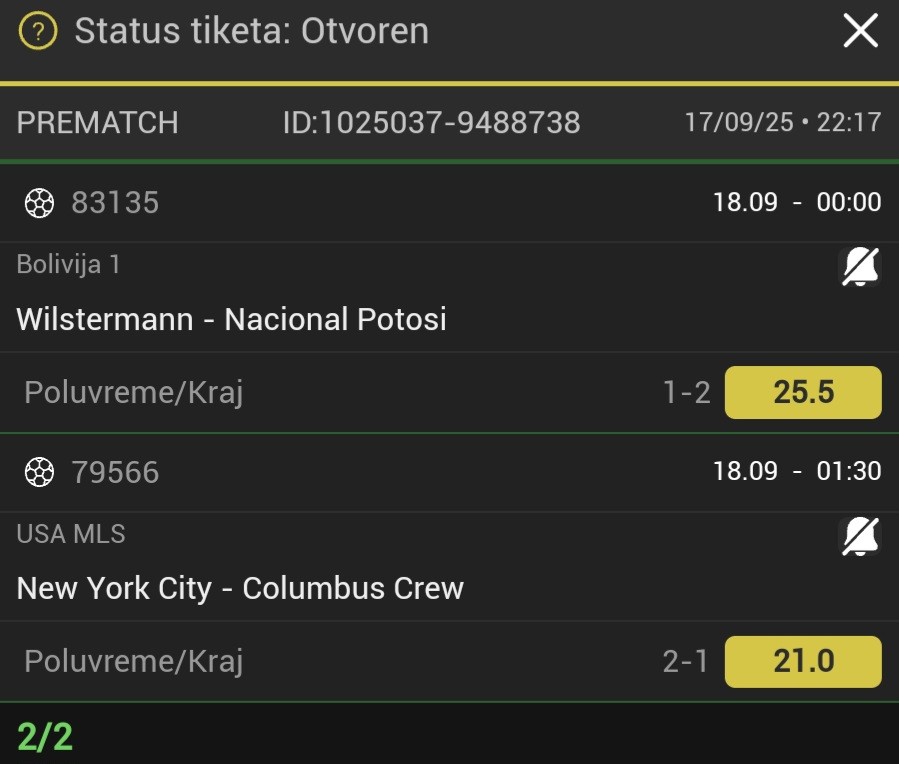Toggle notifications bell for Wilstermann match
Viewport: 899px width, 764px height.
point(860,267)
